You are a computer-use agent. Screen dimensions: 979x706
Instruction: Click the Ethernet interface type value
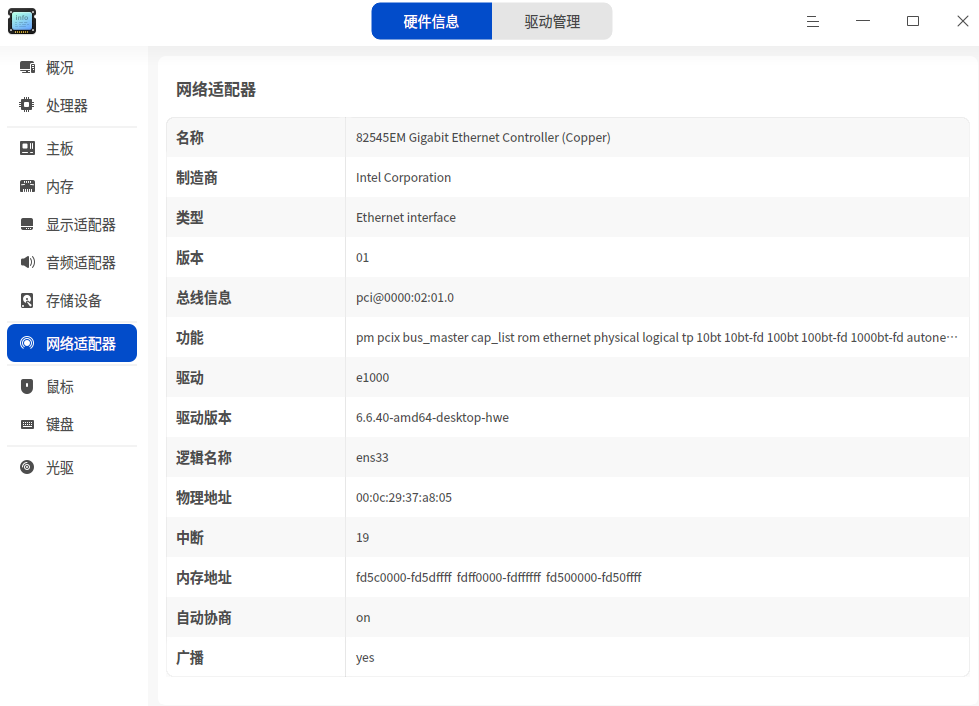[406, 217]
